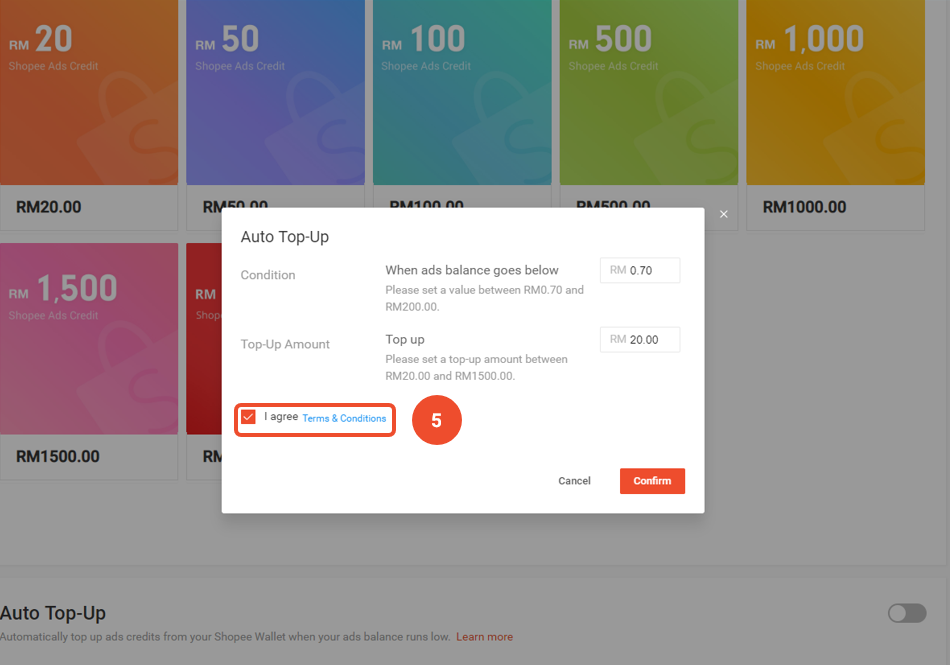Open the Terms & Conditions link
950x665 pixels.
point(344,418)
